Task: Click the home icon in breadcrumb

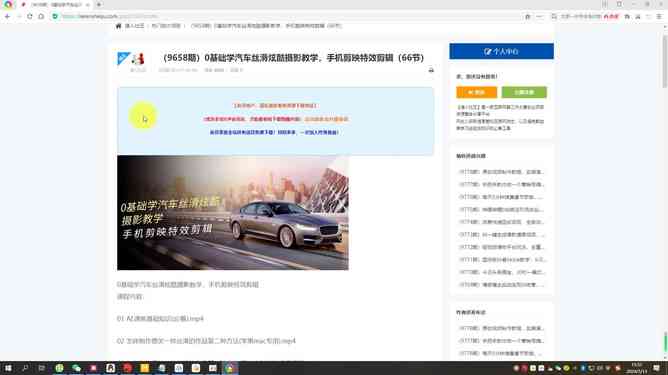Action: 118,26
